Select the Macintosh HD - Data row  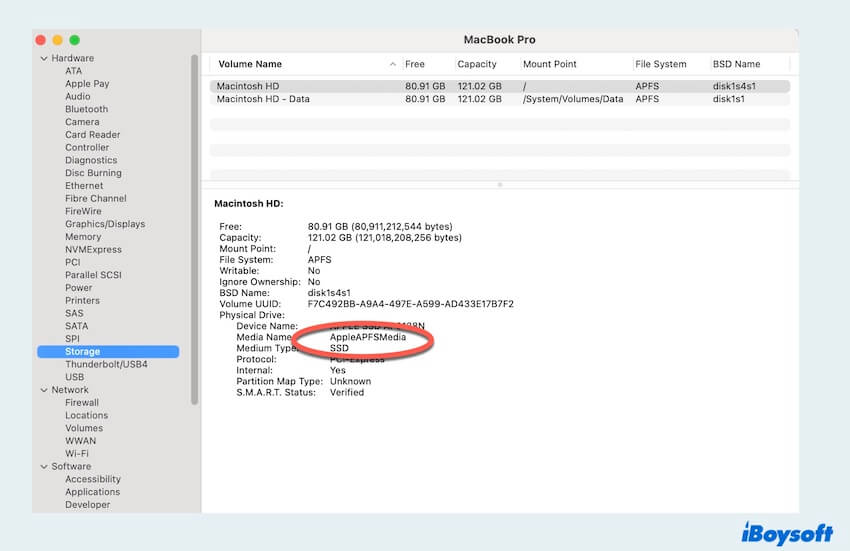coord(499,99)
